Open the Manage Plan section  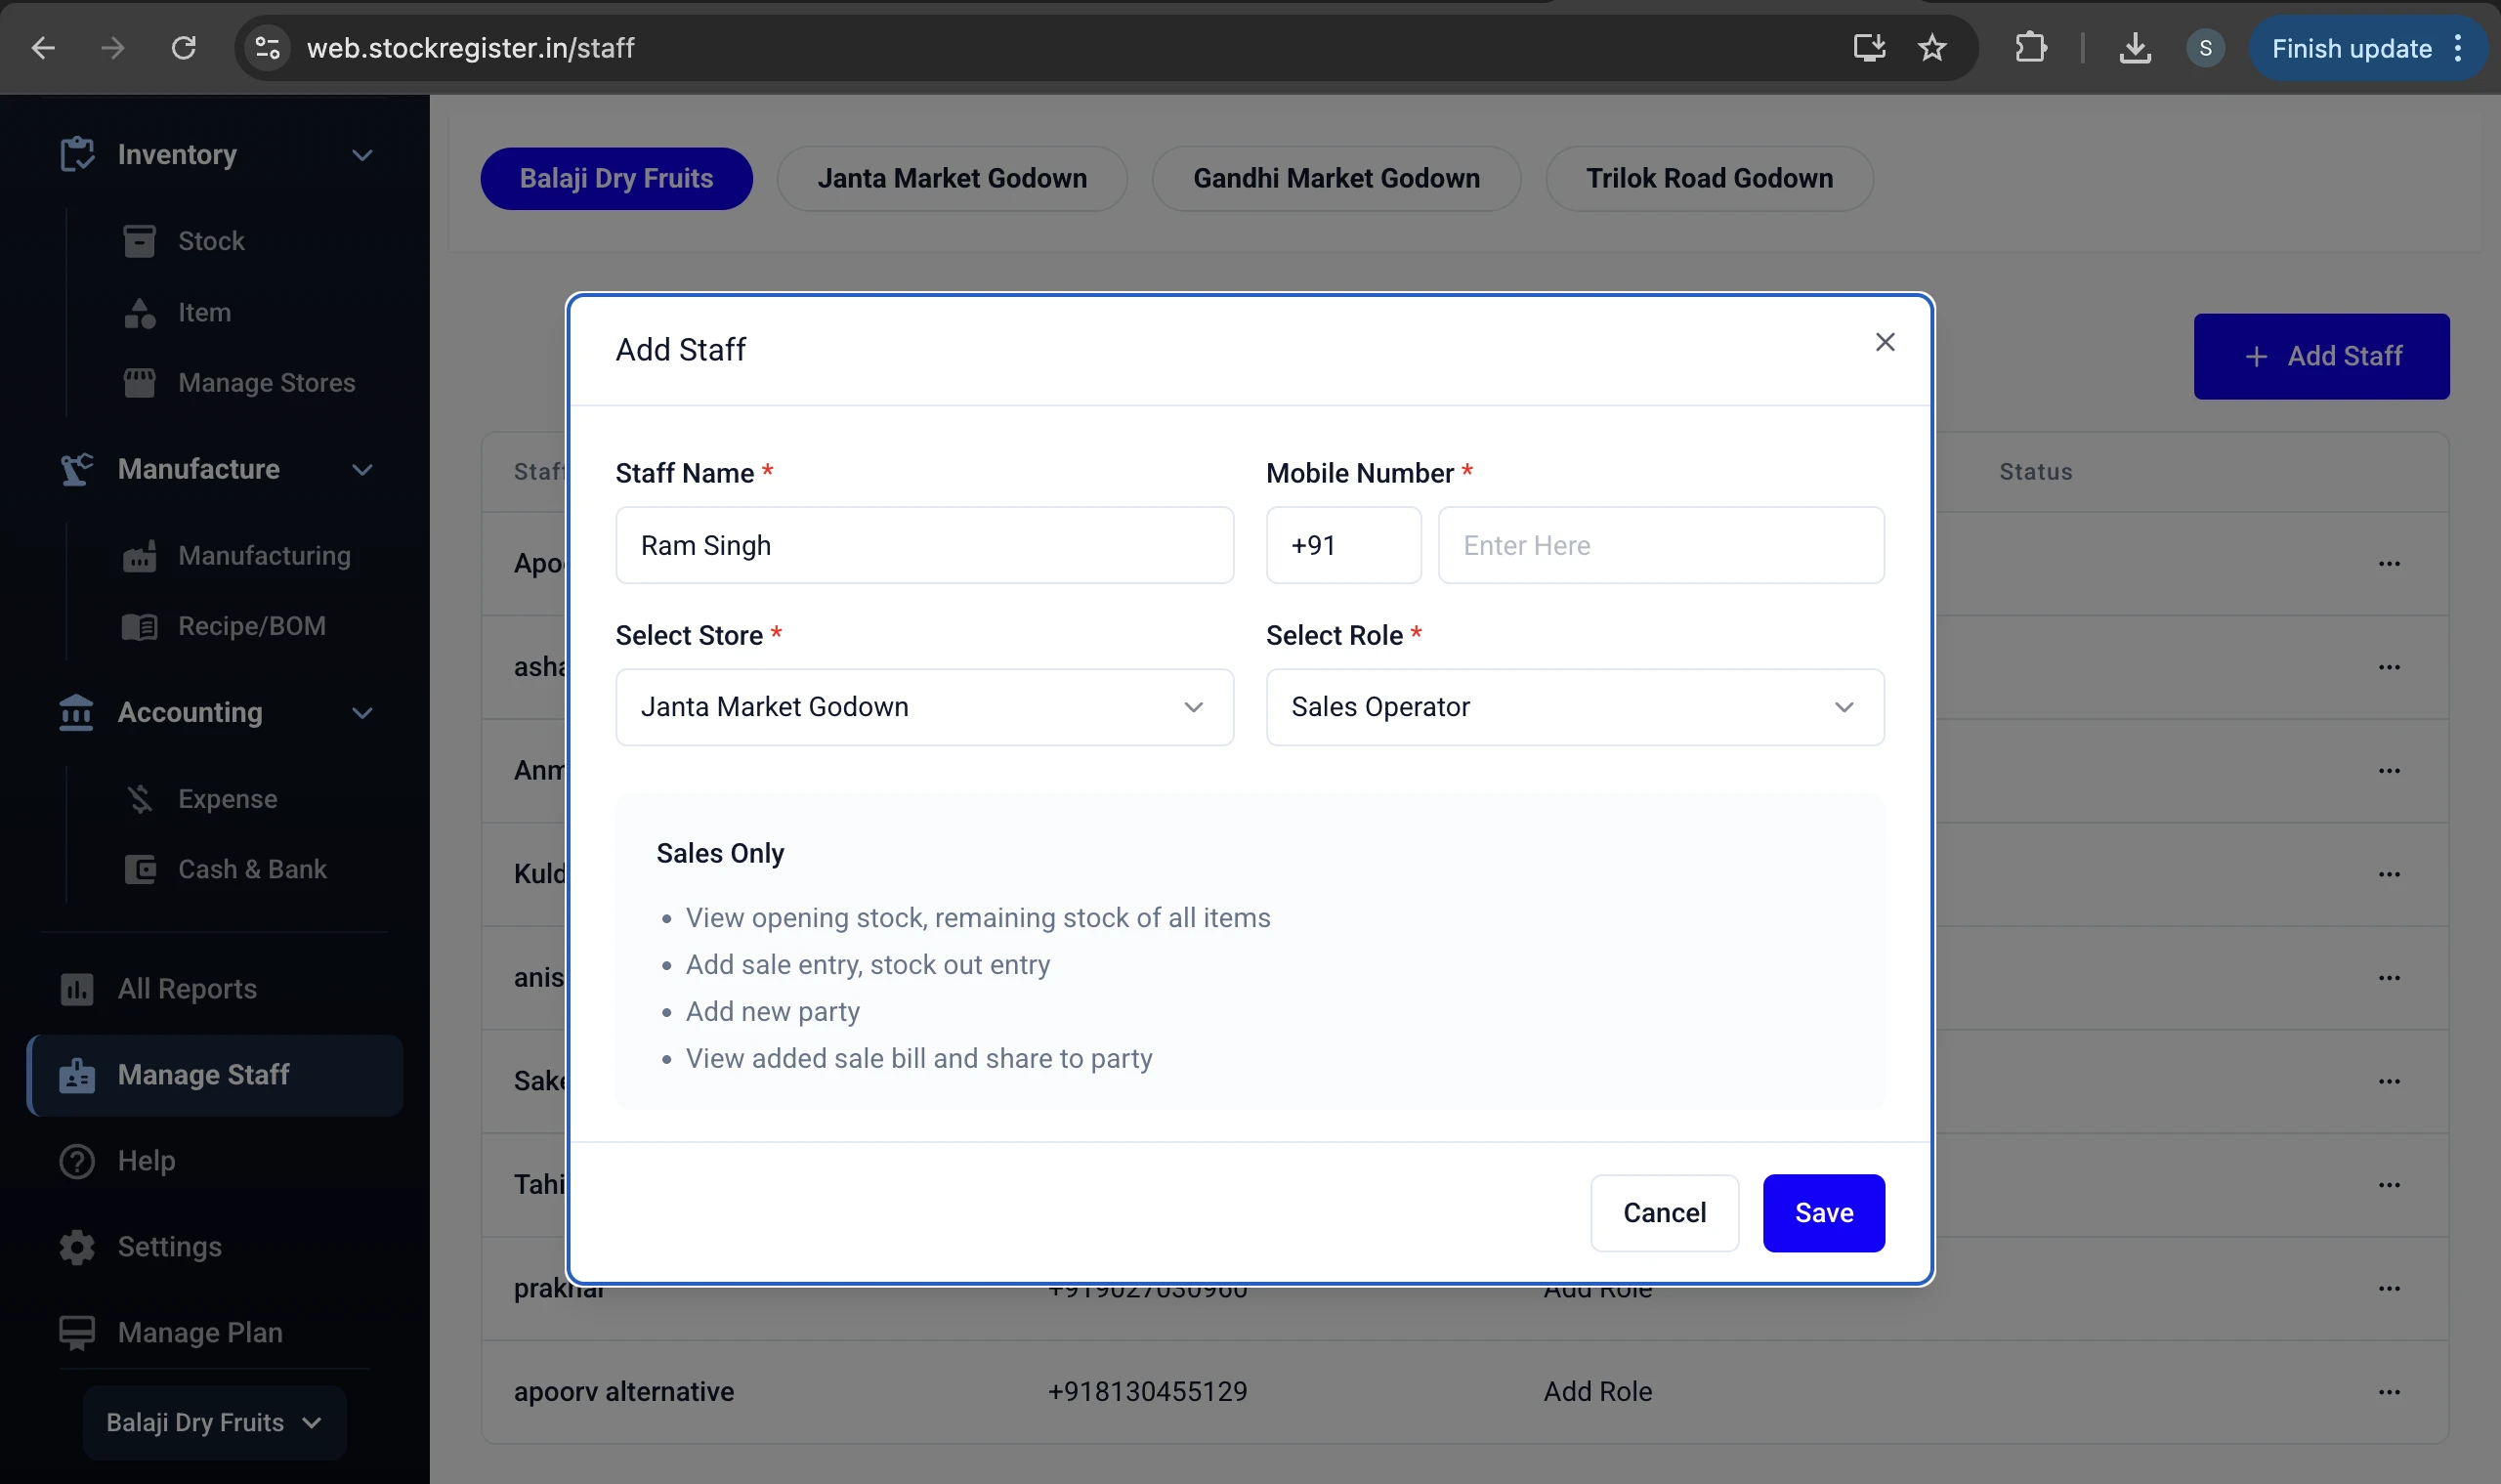[199, 1332]
